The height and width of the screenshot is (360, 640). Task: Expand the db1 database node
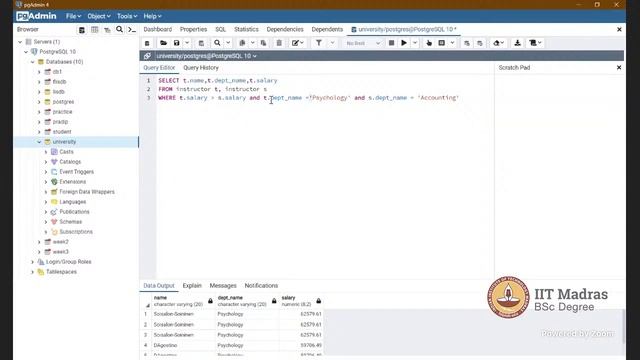(40, 72)
